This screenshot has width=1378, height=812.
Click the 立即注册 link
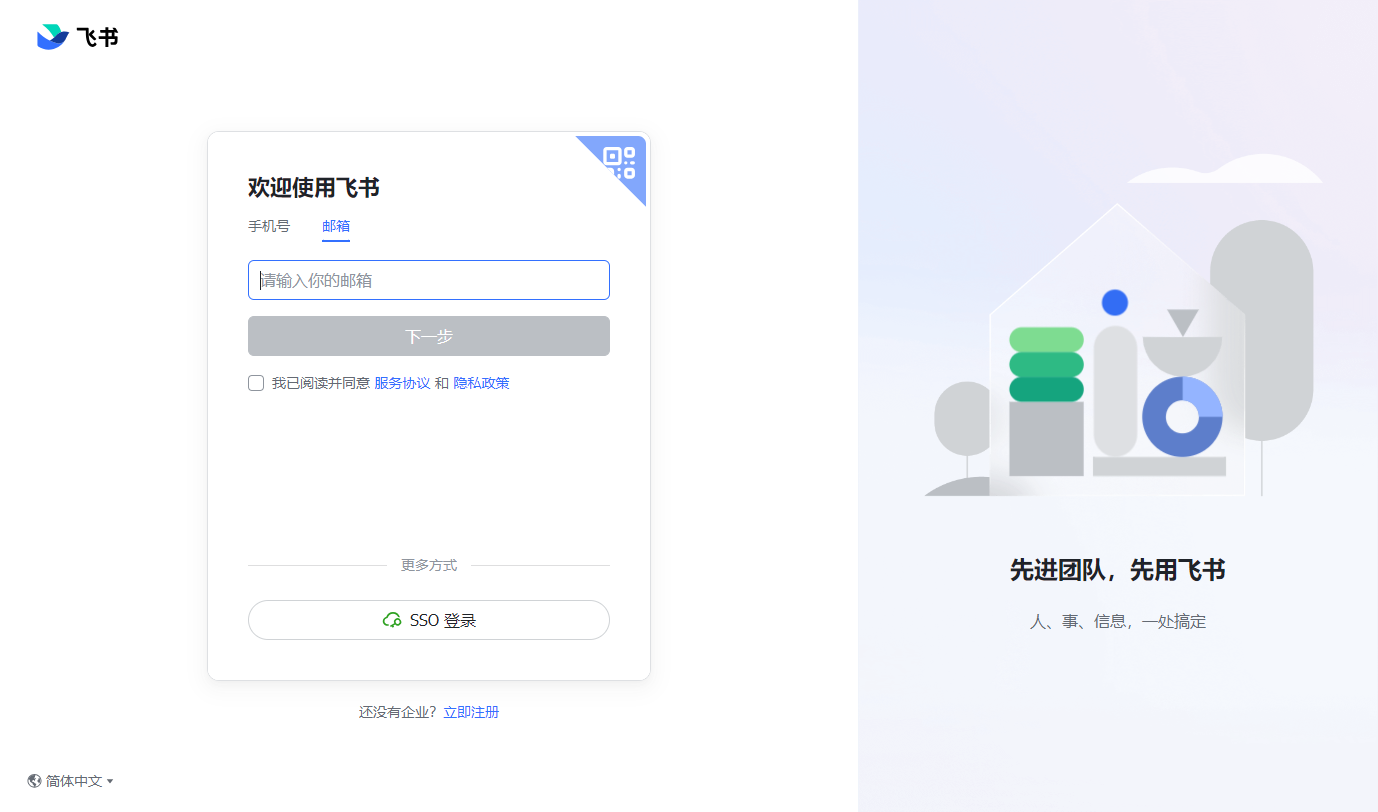coord(471,712)
